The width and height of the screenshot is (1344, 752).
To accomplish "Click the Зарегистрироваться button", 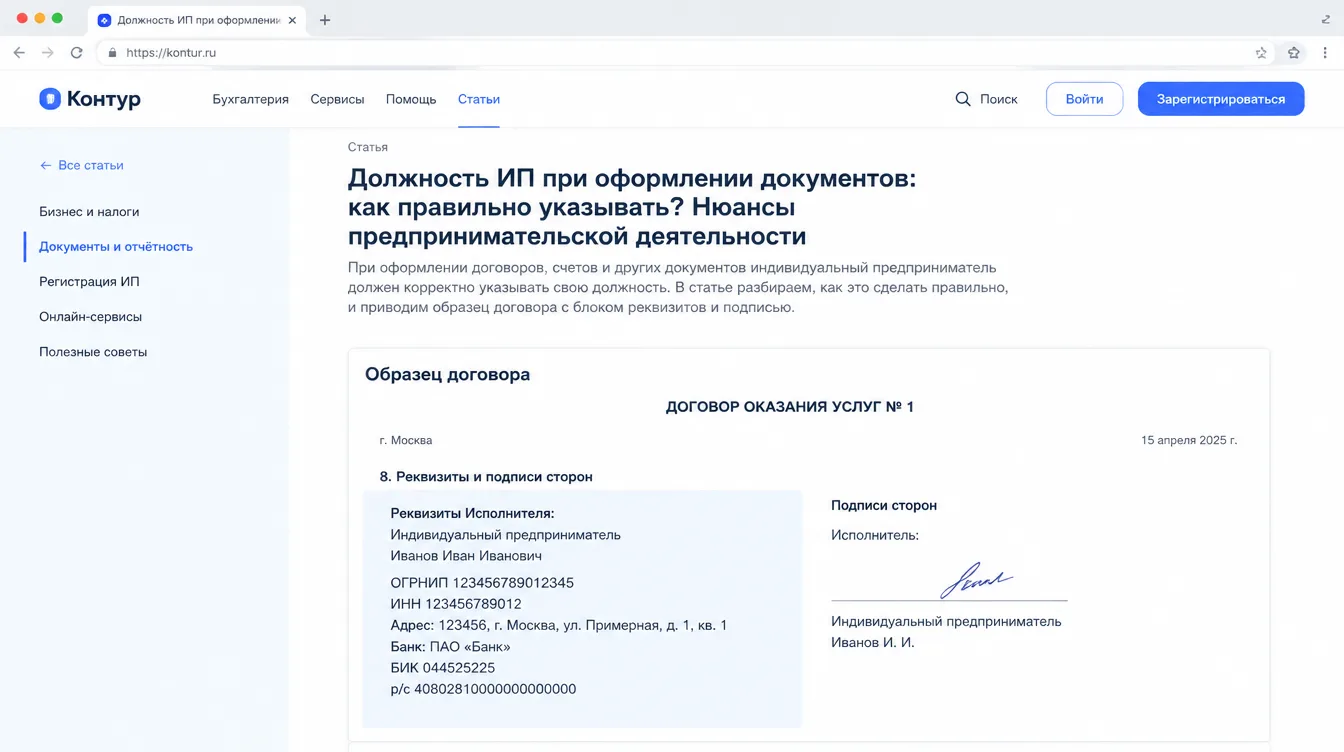I will tap(1221, 99).
